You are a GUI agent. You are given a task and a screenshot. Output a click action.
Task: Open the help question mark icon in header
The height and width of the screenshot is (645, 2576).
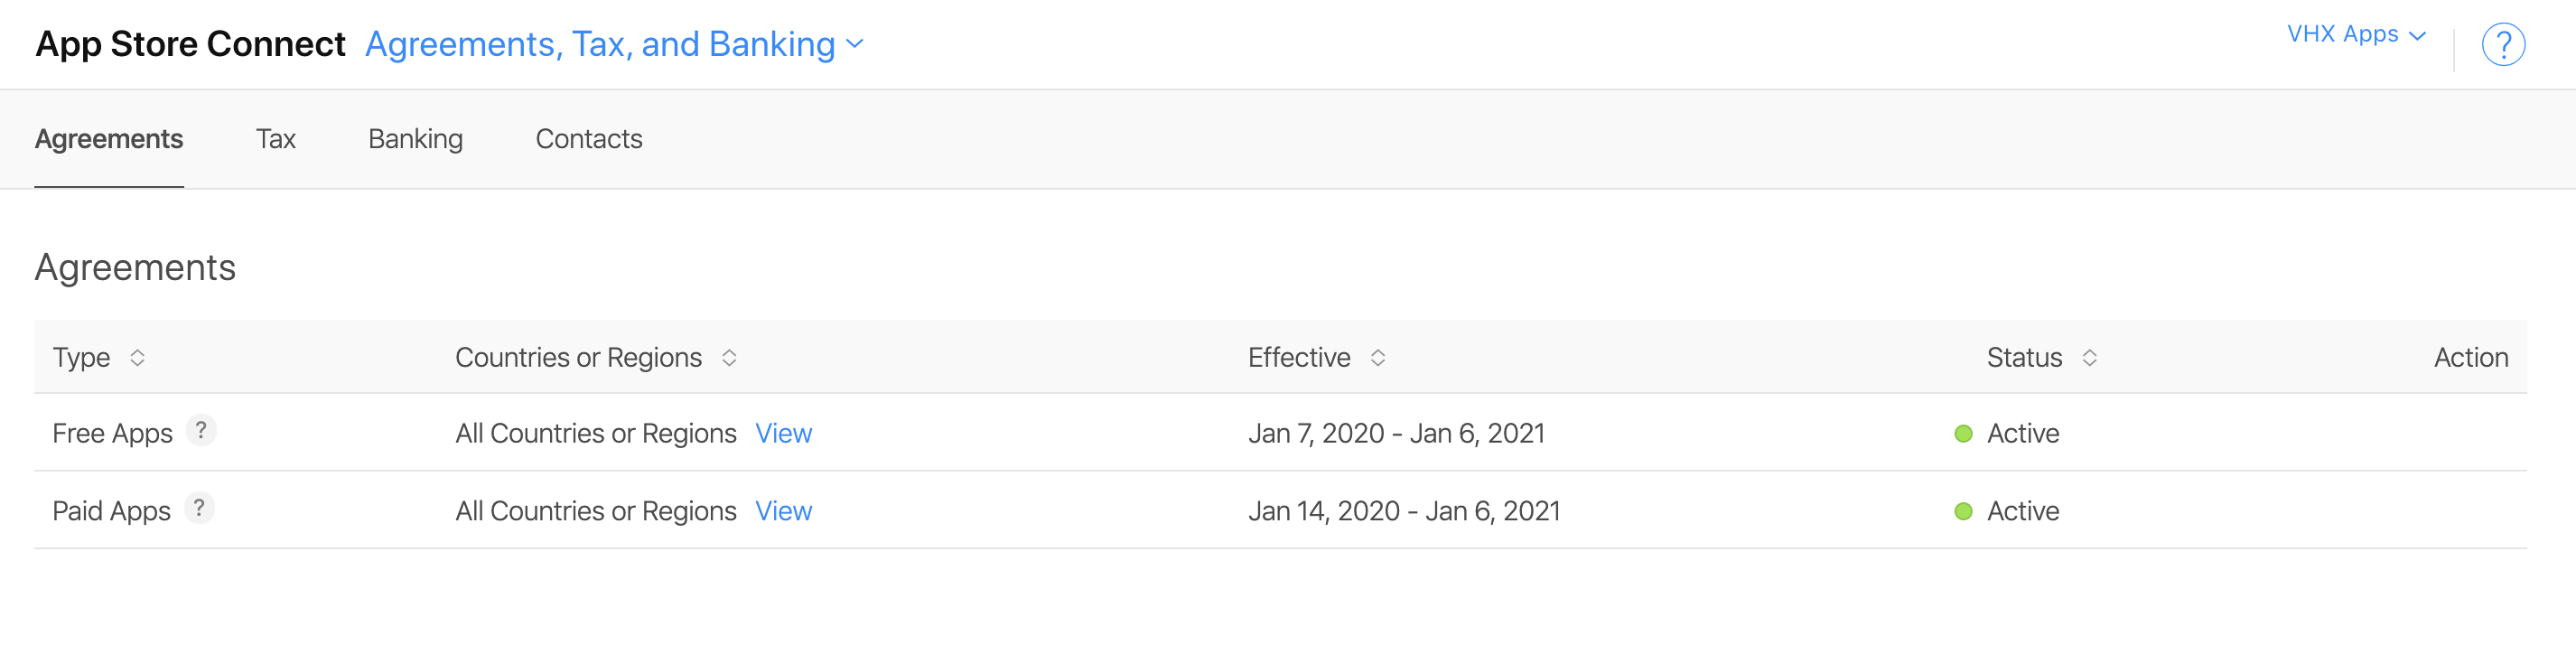[2503, 44]
